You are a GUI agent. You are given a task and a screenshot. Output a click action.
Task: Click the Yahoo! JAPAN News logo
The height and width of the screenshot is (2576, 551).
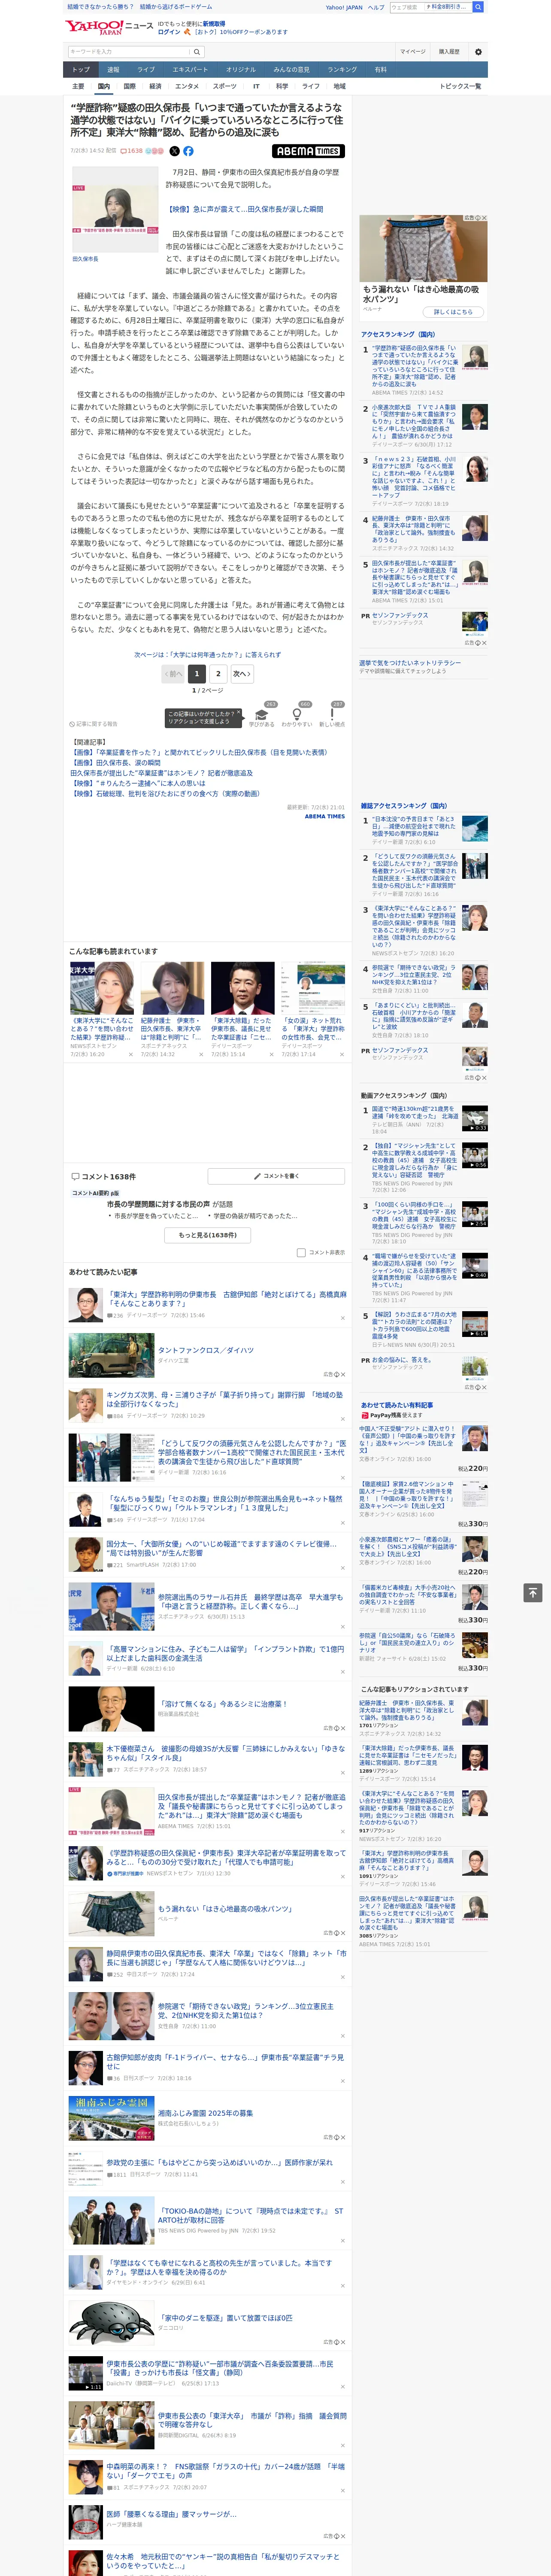point(108,27)
